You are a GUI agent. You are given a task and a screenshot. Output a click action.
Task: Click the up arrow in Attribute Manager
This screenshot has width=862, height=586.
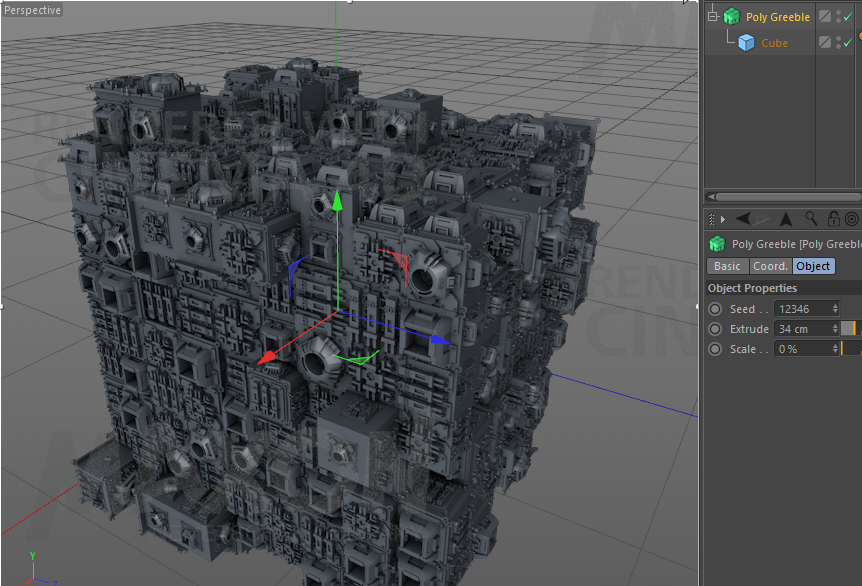(x=786, y=219)
